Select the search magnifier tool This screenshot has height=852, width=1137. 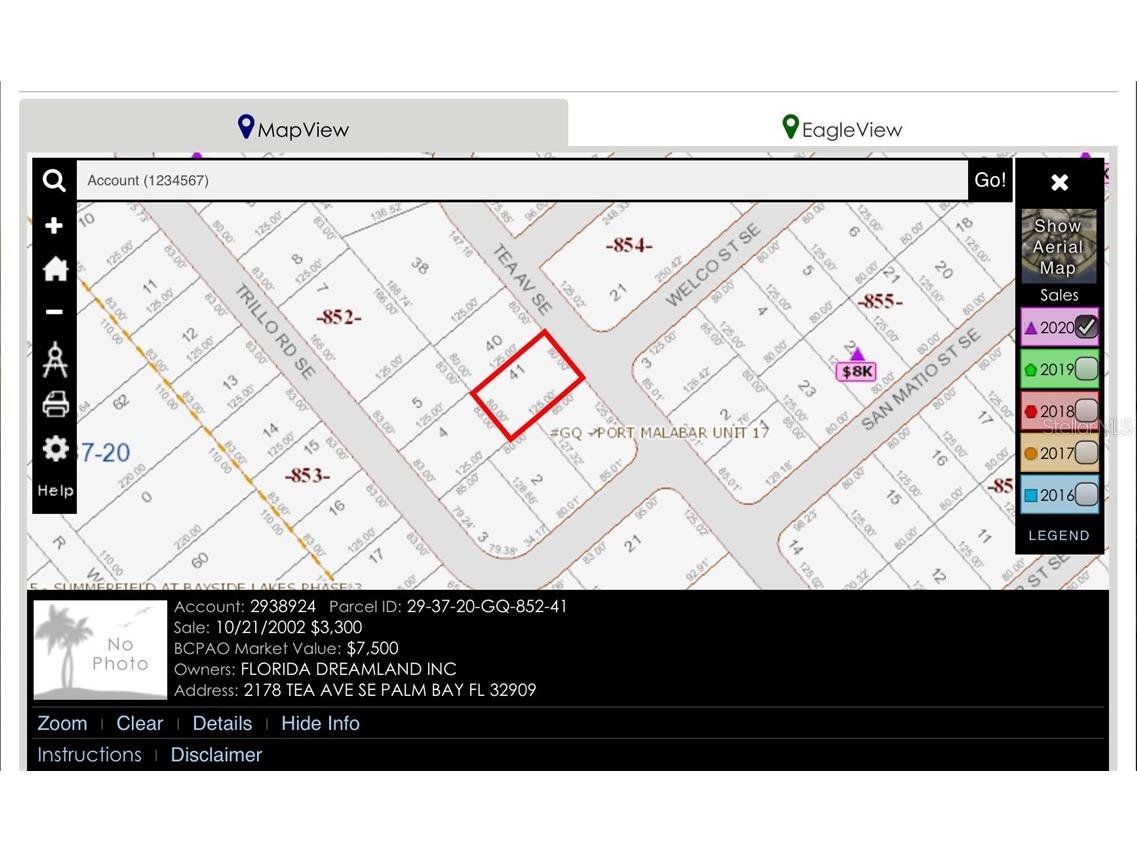[54, 181]
